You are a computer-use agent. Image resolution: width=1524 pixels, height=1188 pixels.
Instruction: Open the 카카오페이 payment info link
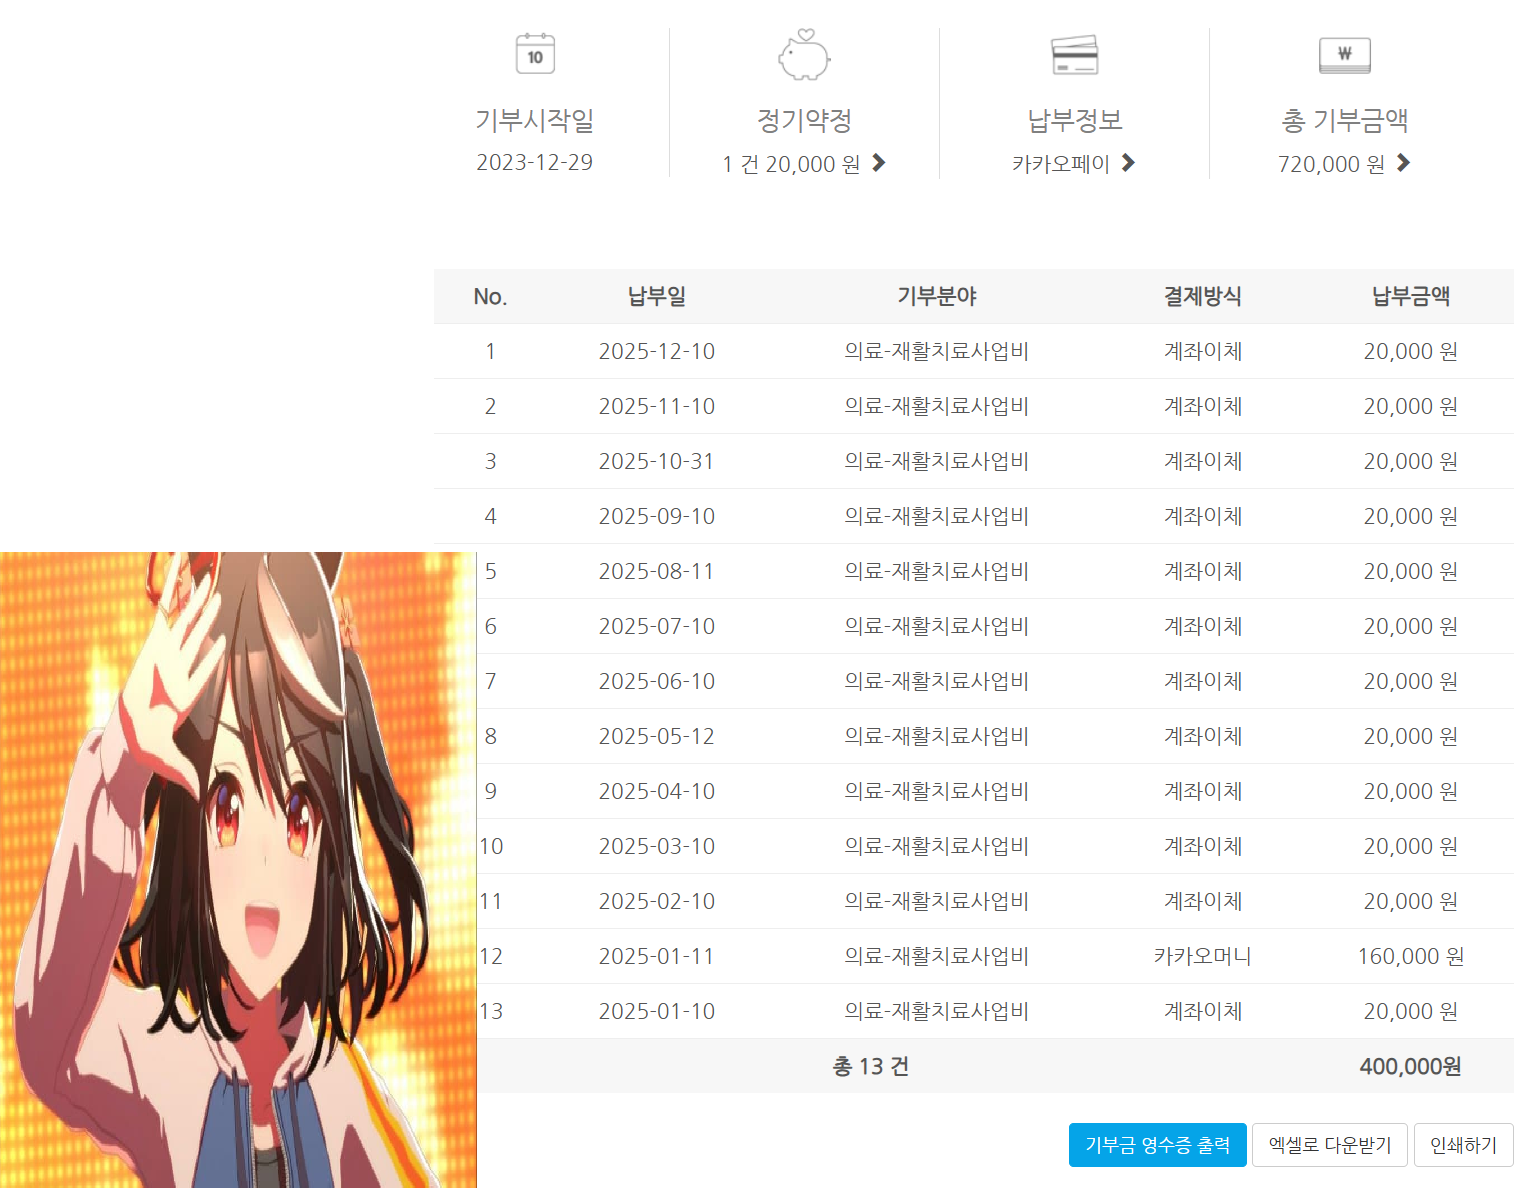1060,164
